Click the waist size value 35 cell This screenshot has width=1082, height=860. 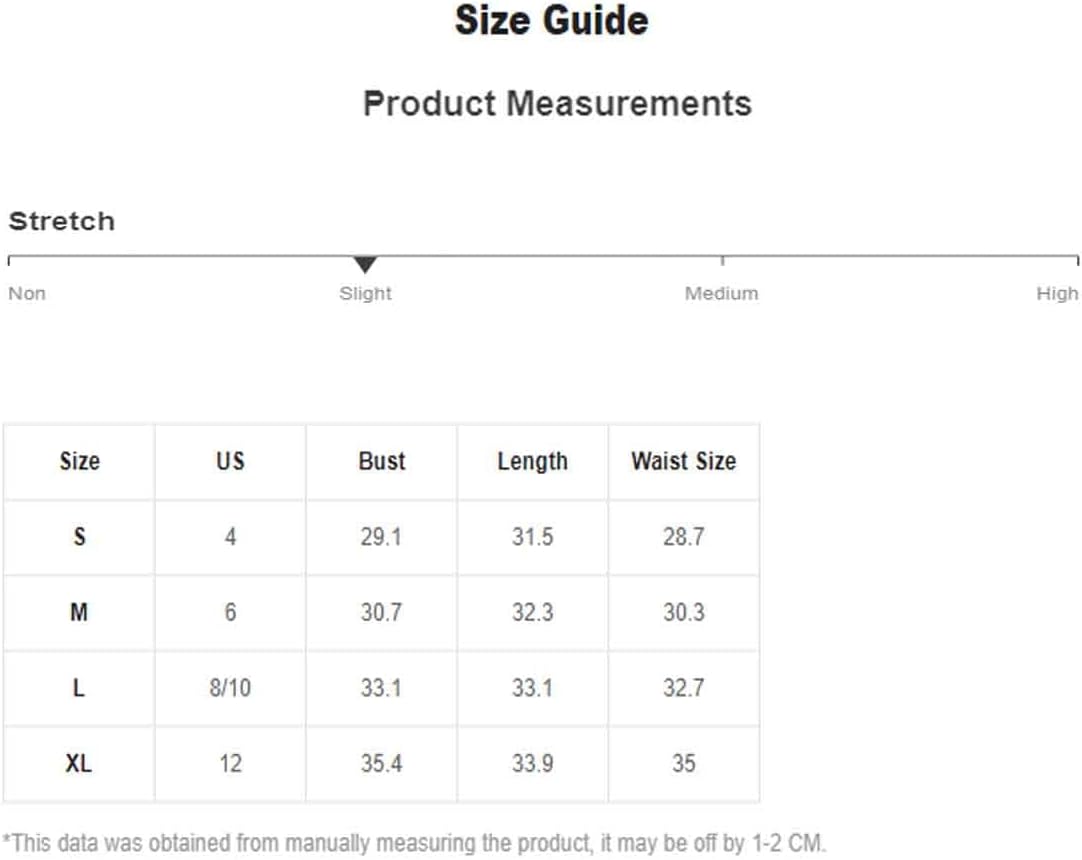[683, 764]
